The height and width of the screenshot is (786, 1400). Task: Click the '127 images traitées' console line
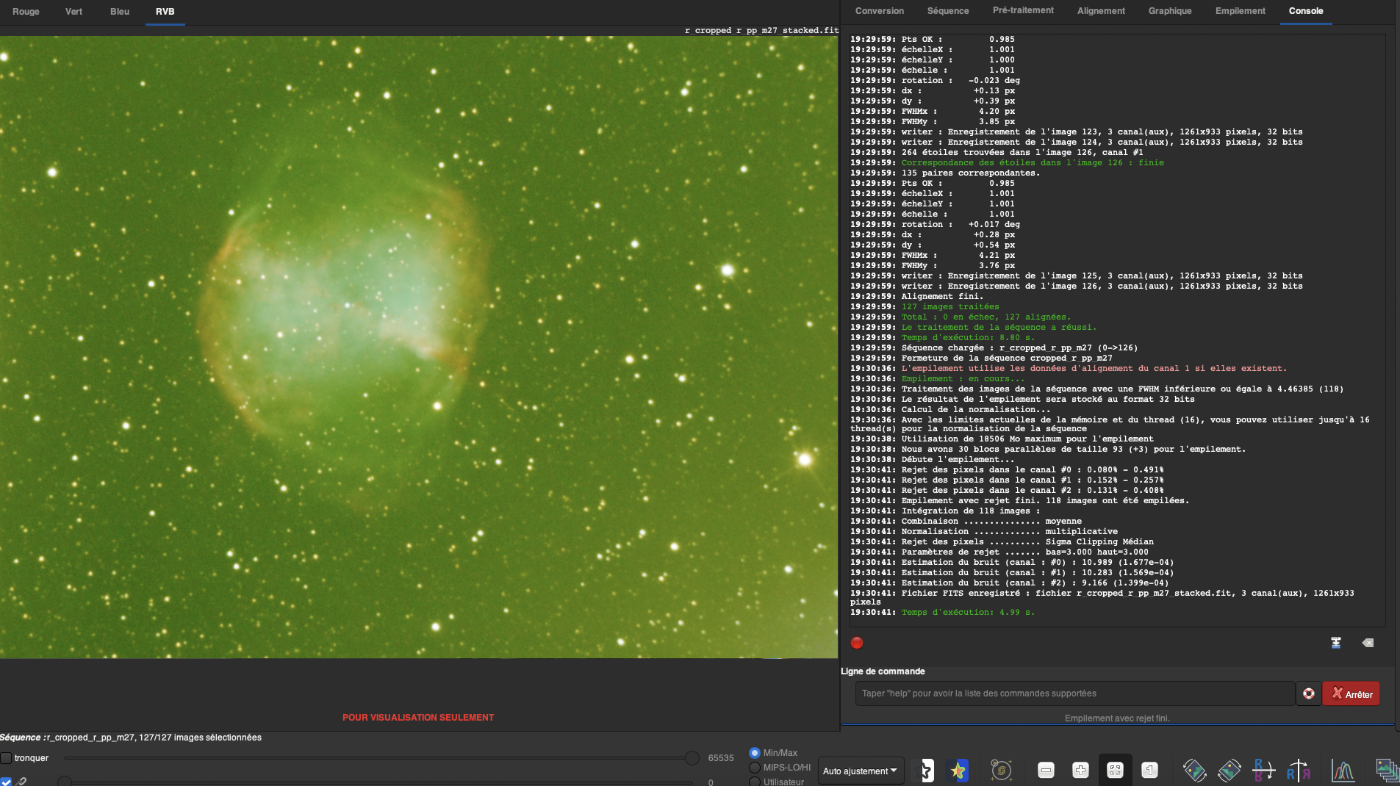950,307
